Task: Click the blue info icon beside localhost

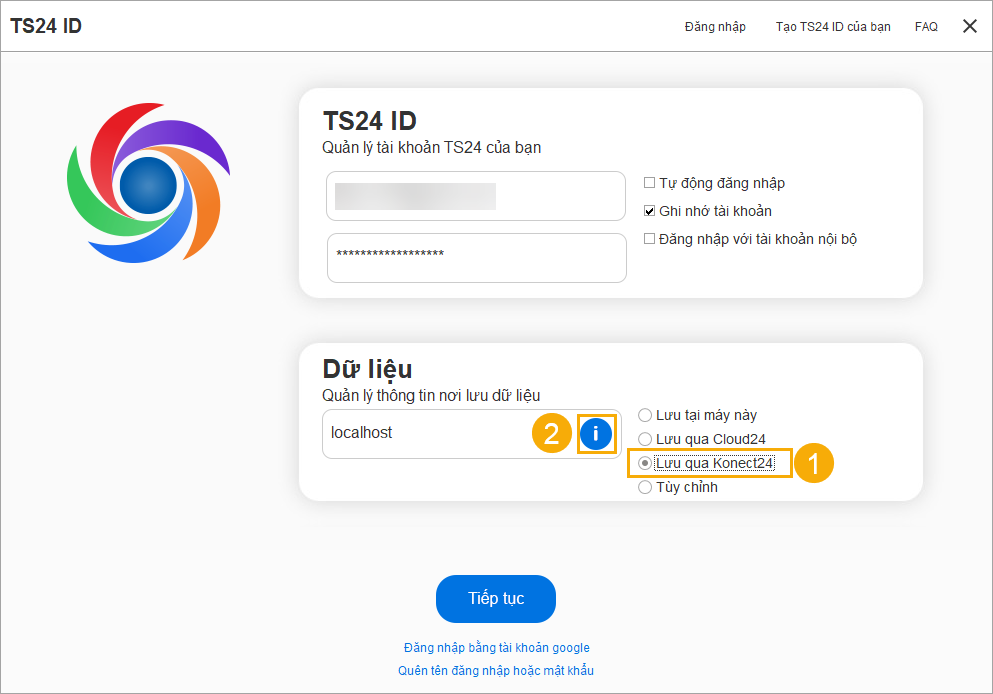Action: tap(596, 434)
